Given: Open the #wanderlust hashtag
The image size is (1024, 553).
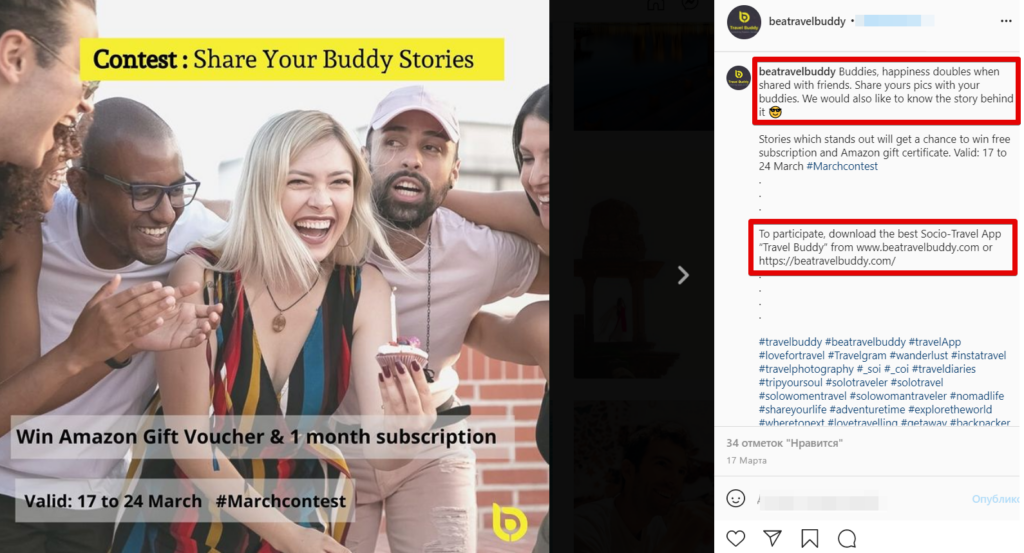Looking at the screenshot, I should (x=913, y=356).
